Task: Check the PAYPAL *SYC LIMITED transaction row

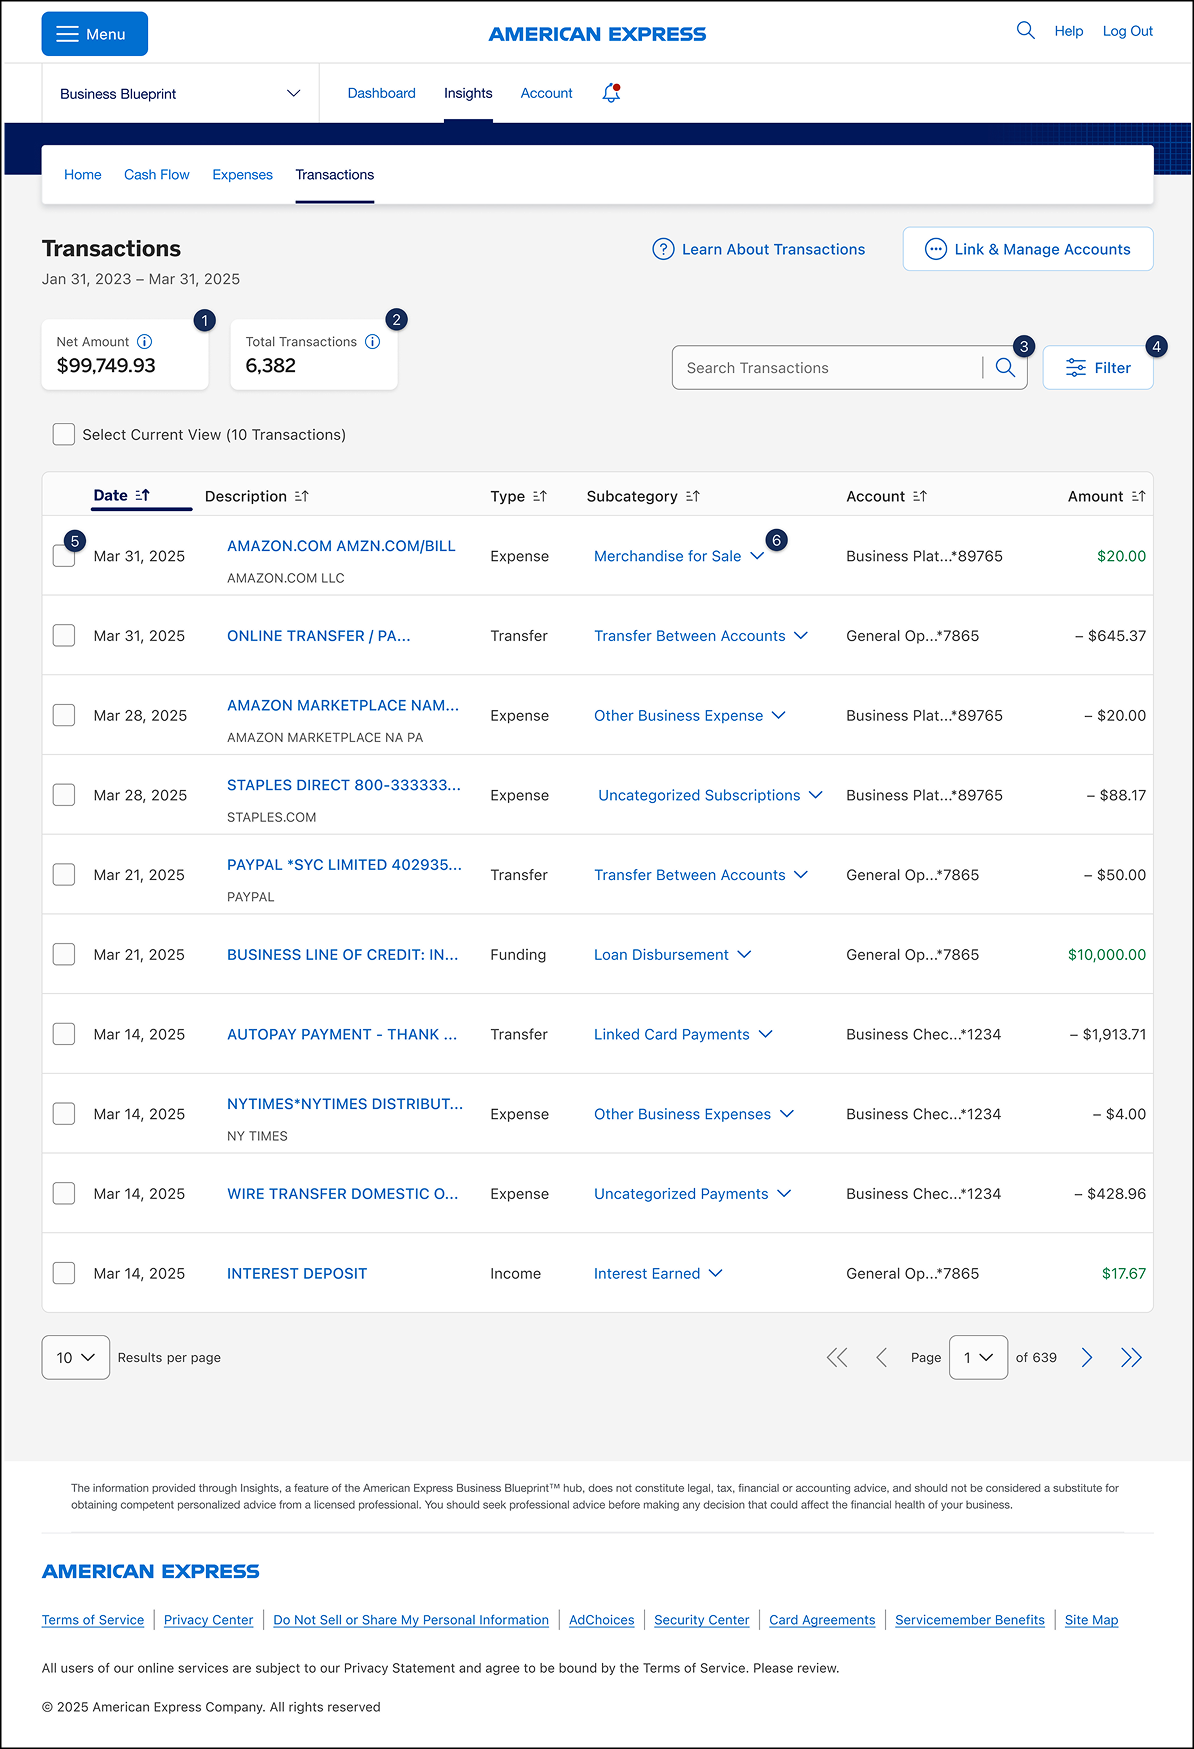Action: pos(64,874)
